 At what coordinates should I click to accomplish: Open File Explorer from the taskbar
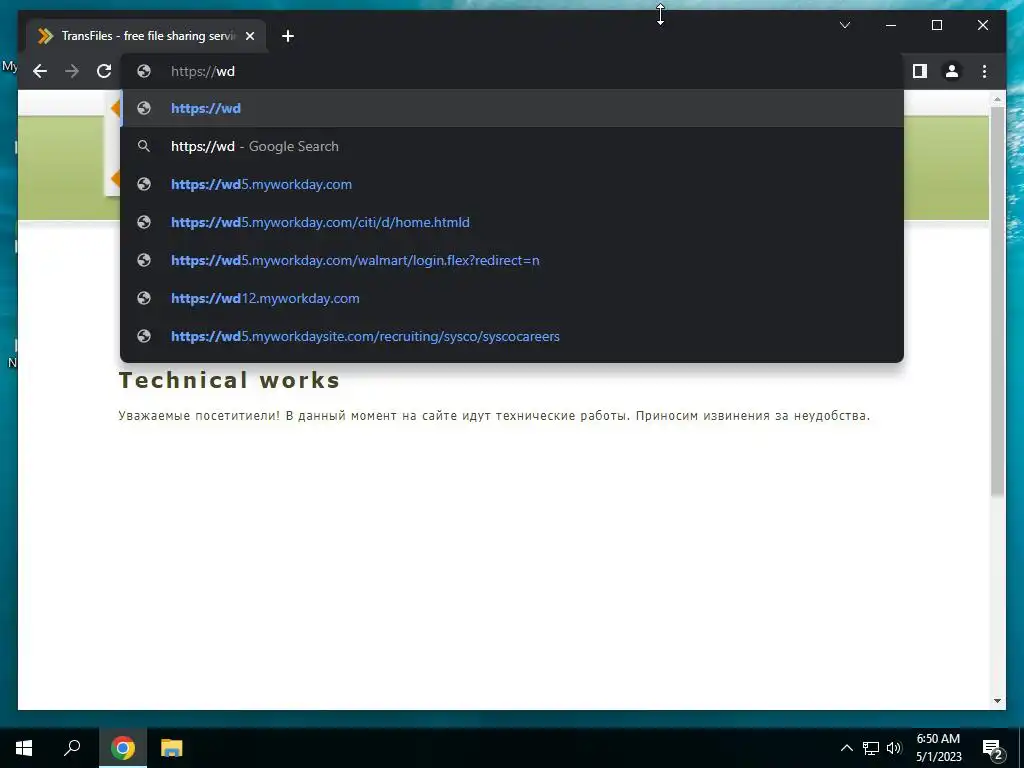(172, 748)
